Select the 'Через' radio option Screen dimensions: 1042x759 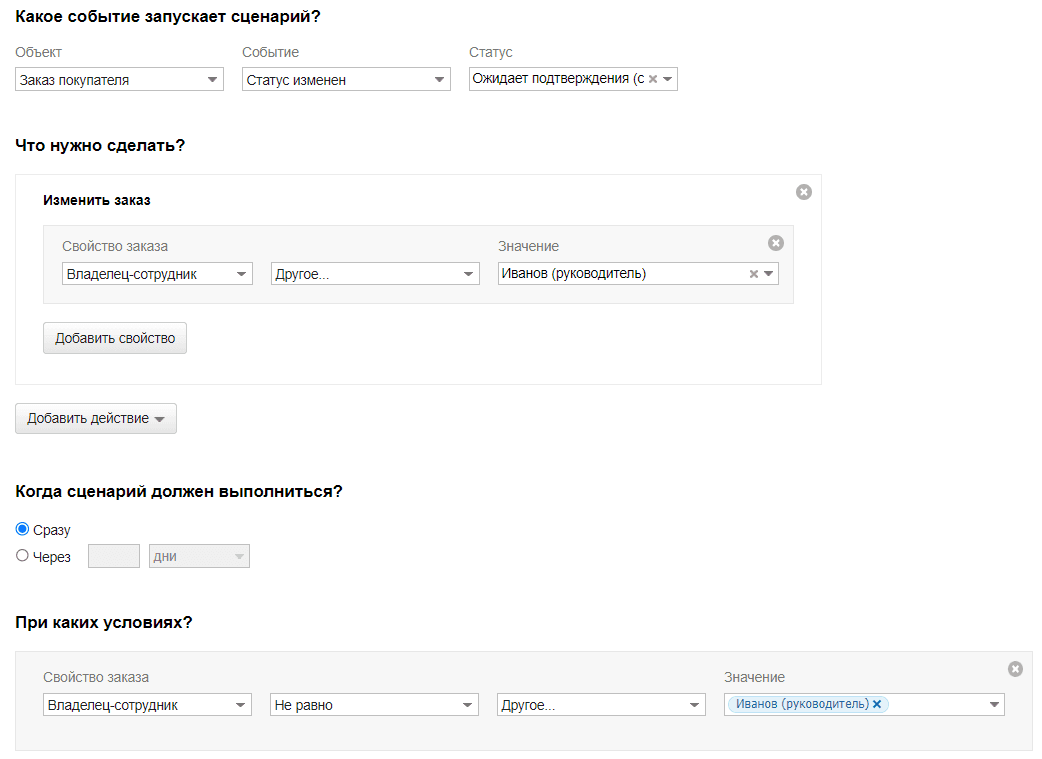click(23, 556)
